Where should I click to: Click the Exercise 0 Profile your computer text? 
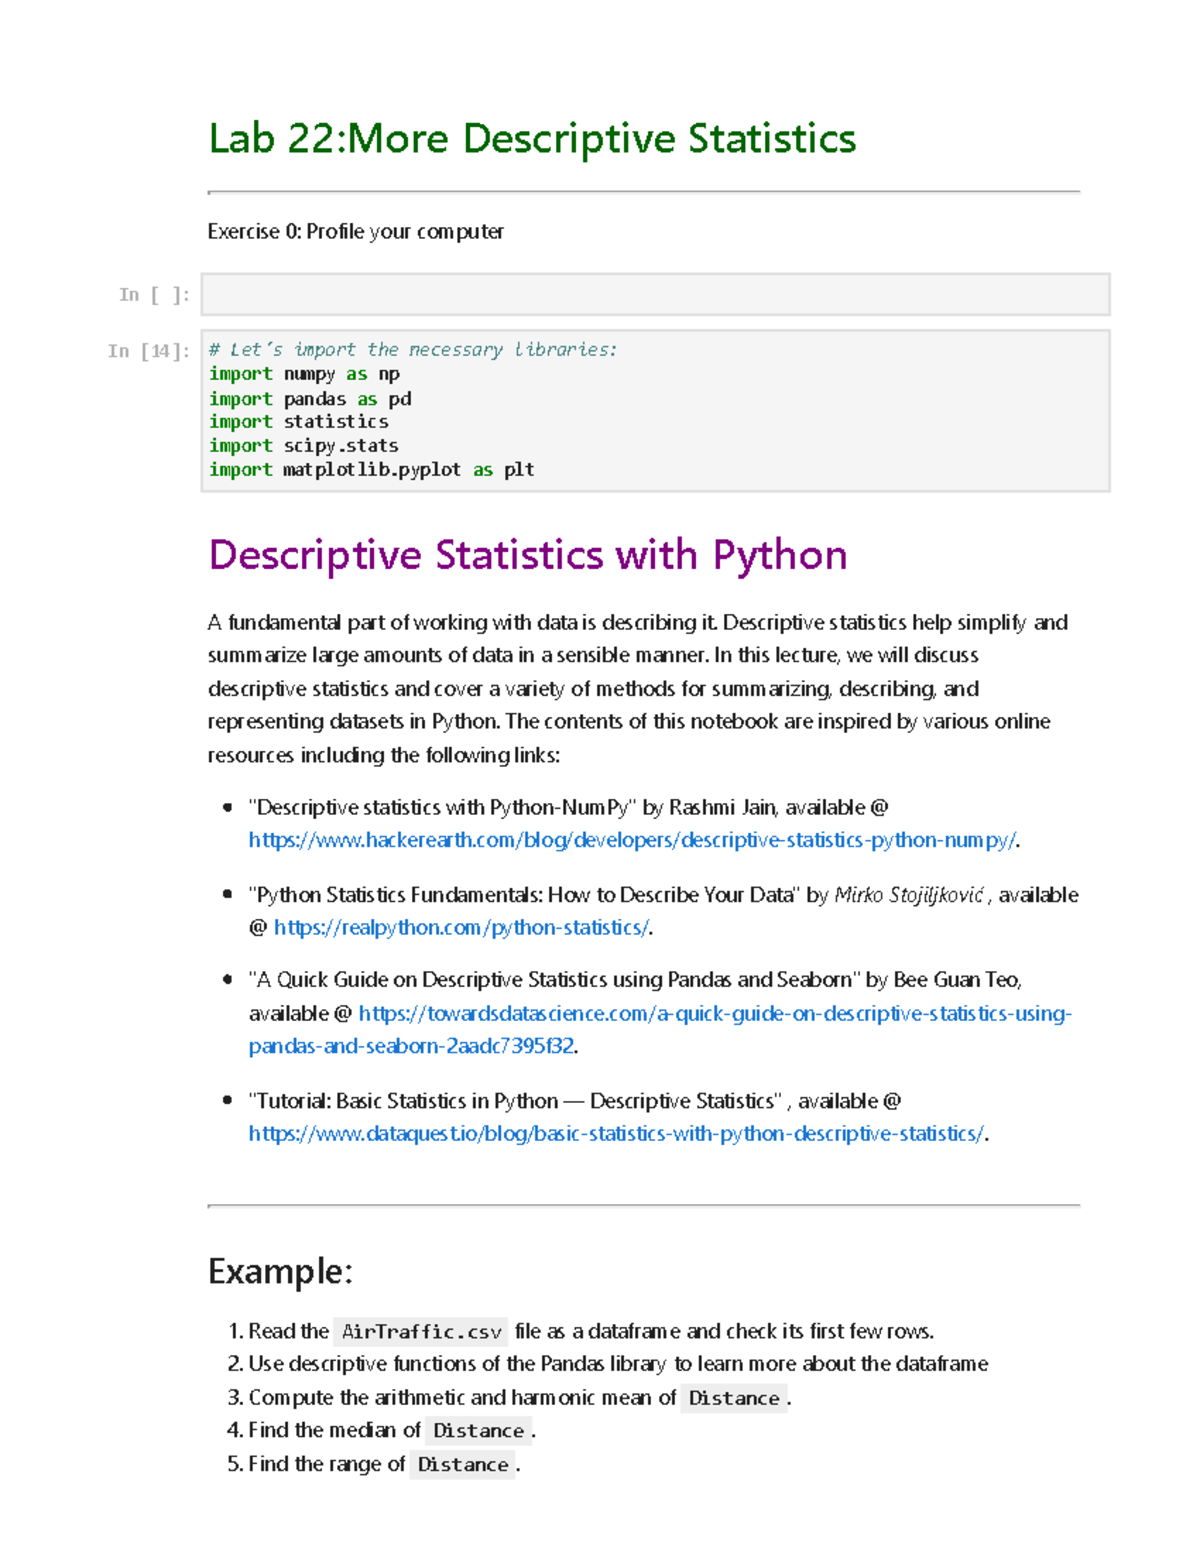[356, 231]
